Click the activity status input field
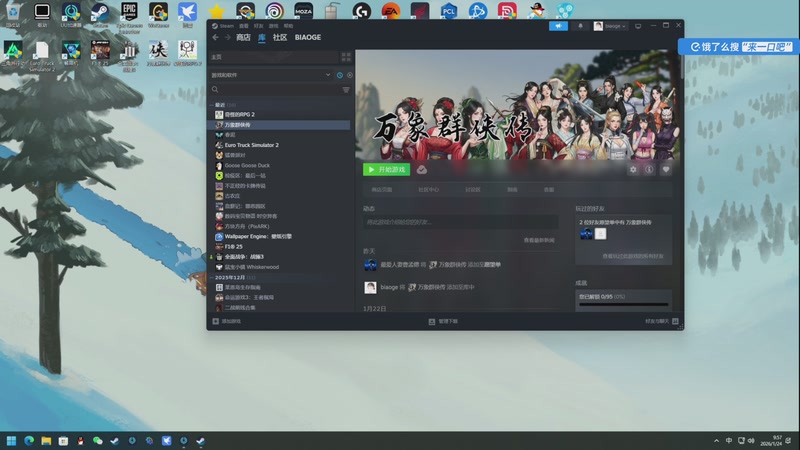Image resolution: width=800 pixels, height=450 pixels. [460, 222]
